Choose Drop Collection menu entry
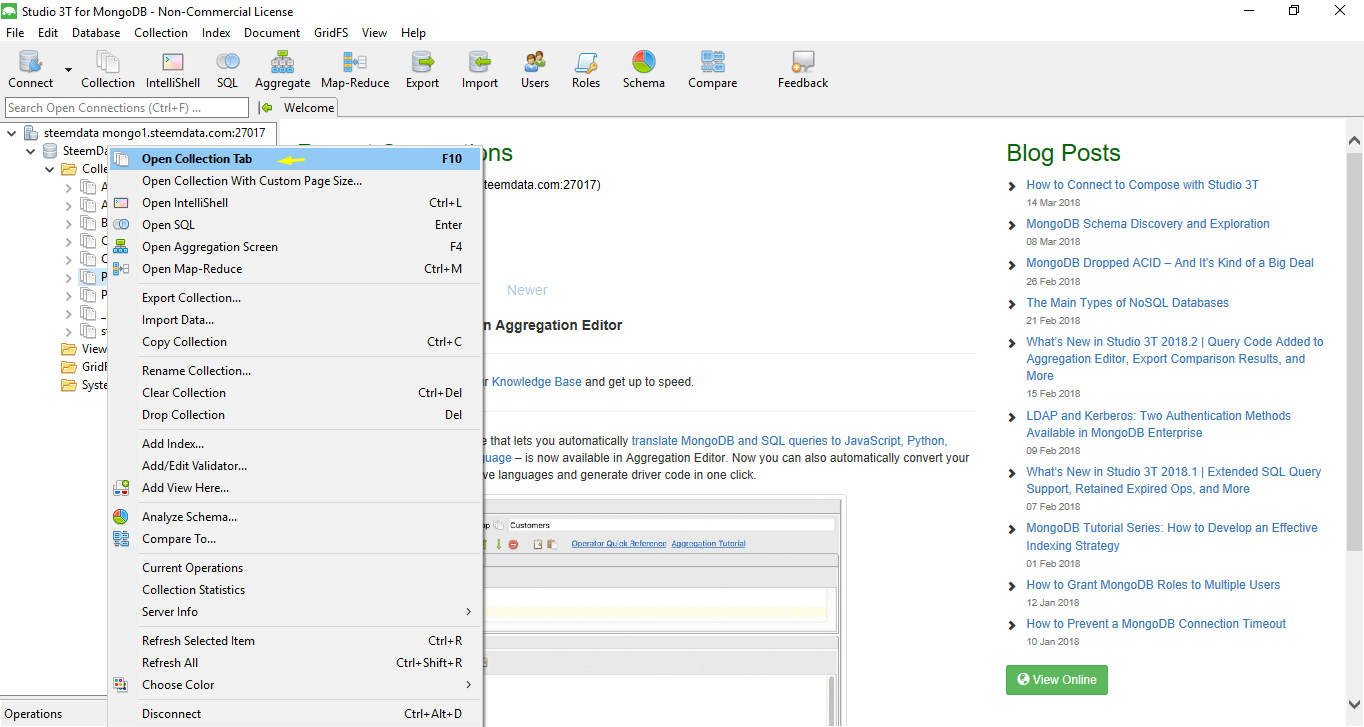This screenshot has height=727, width=1364. (296, 415)
